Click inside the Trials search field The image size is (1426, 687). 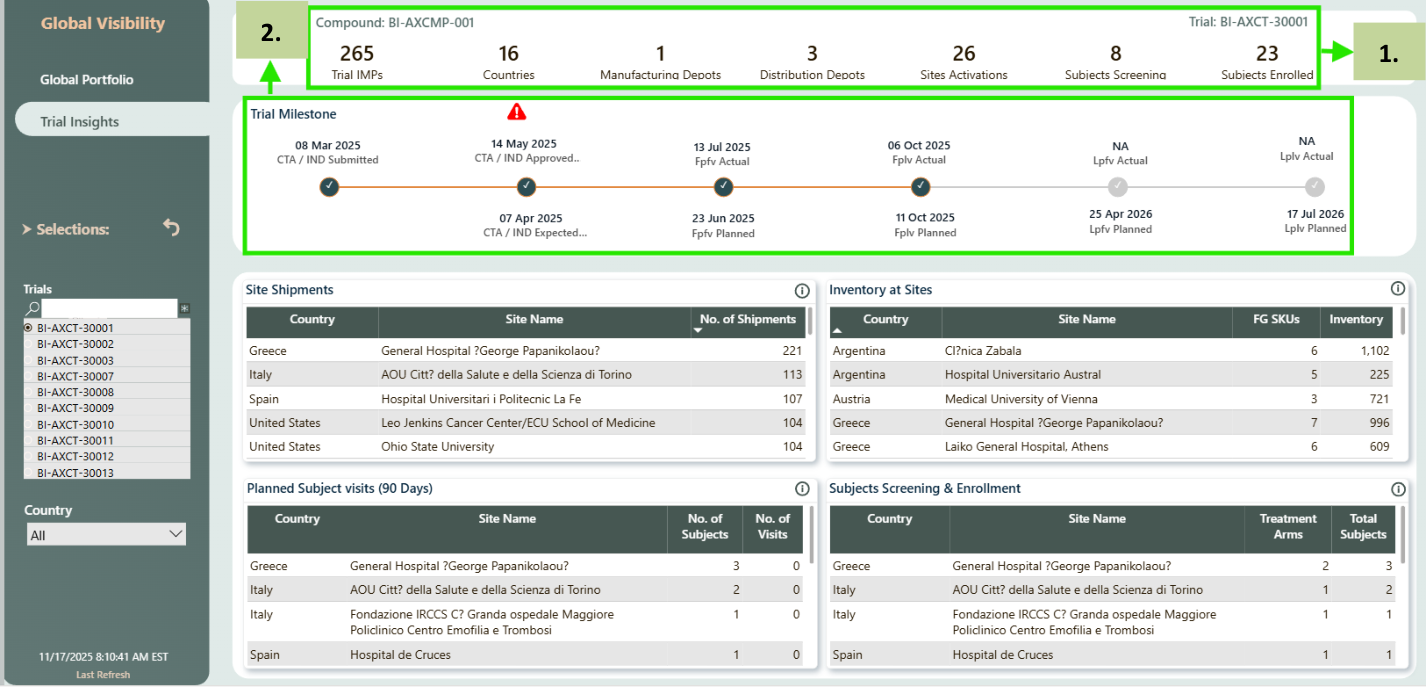(109, 309)
